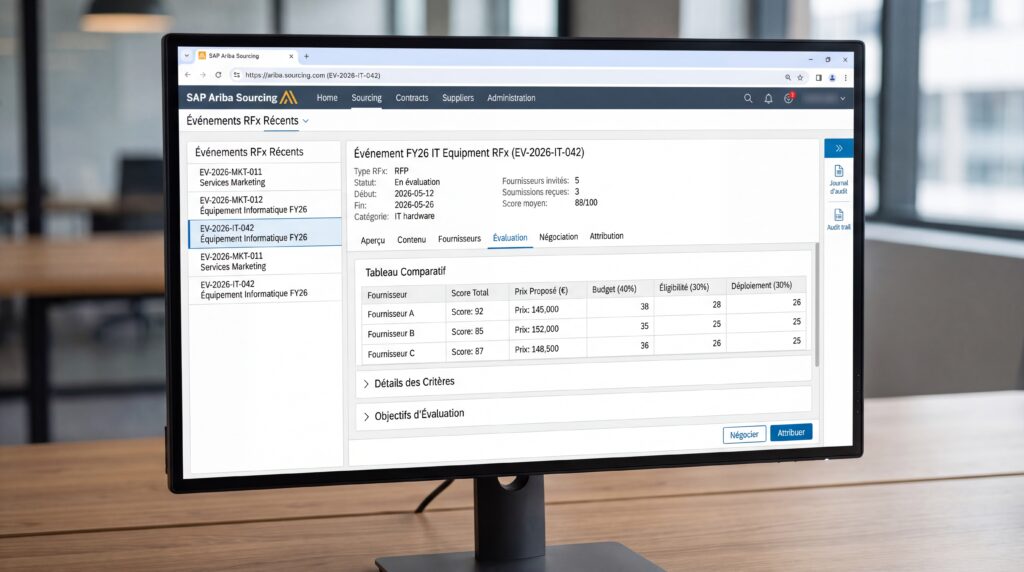Reload the page with the refresh icon
The height and width of the screenshot is (572, 1024).
click(x=218, y=75)
